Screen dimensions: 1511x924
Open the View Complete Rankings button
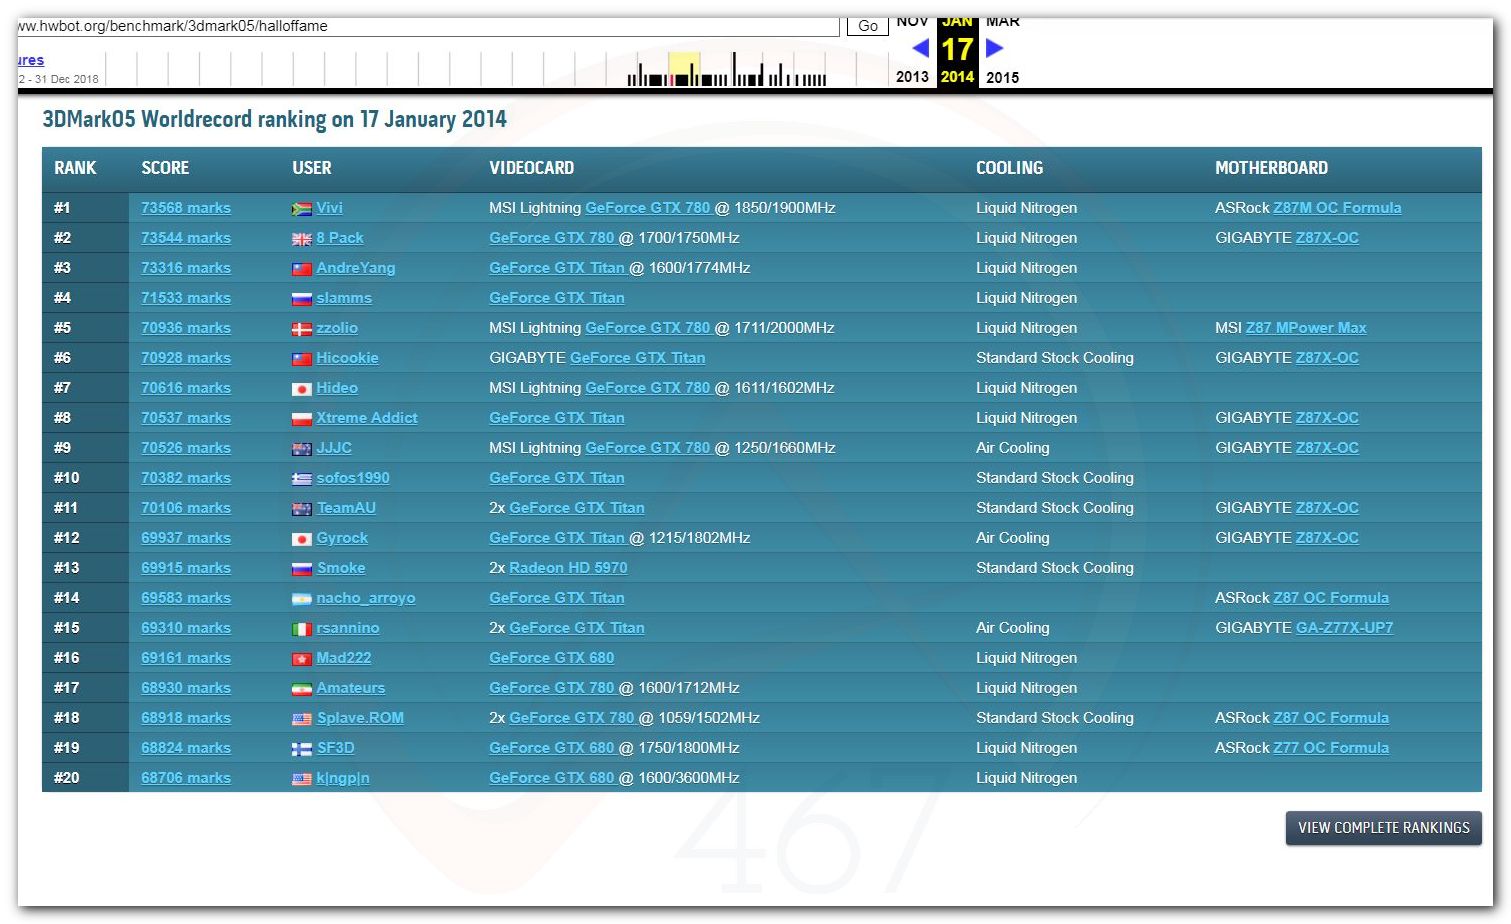1383,828
